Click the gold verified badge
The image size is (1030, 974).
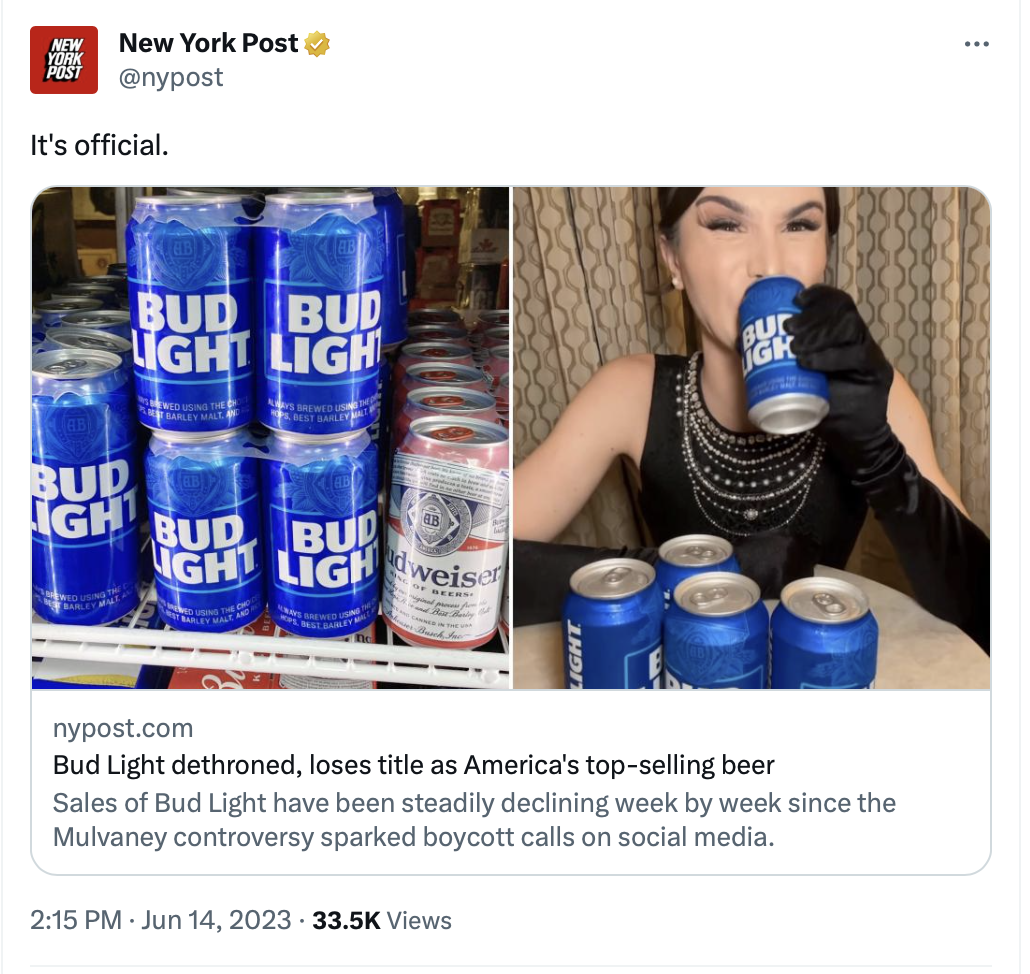317,44
